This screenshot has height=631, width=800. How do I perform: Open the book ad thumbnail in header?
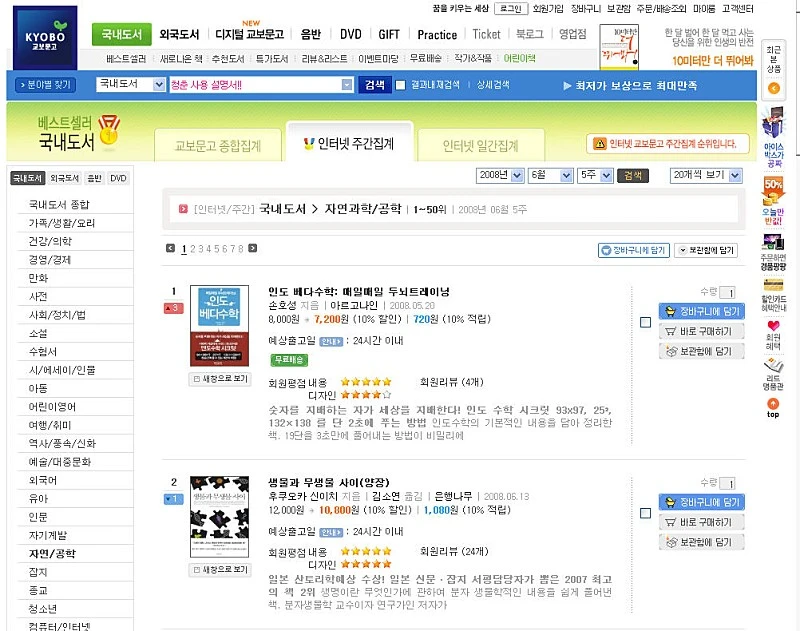[619, 47]
